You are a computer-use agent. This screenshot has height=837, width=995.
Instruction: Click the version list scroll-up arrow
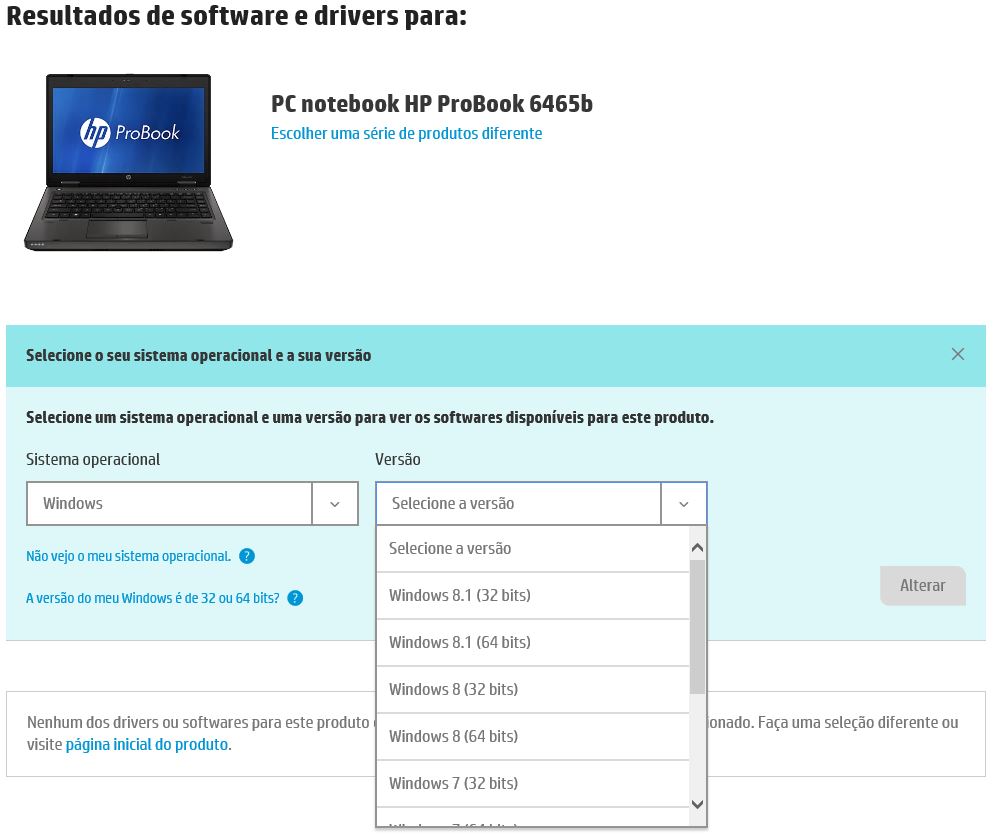click(x=697, y=548)
